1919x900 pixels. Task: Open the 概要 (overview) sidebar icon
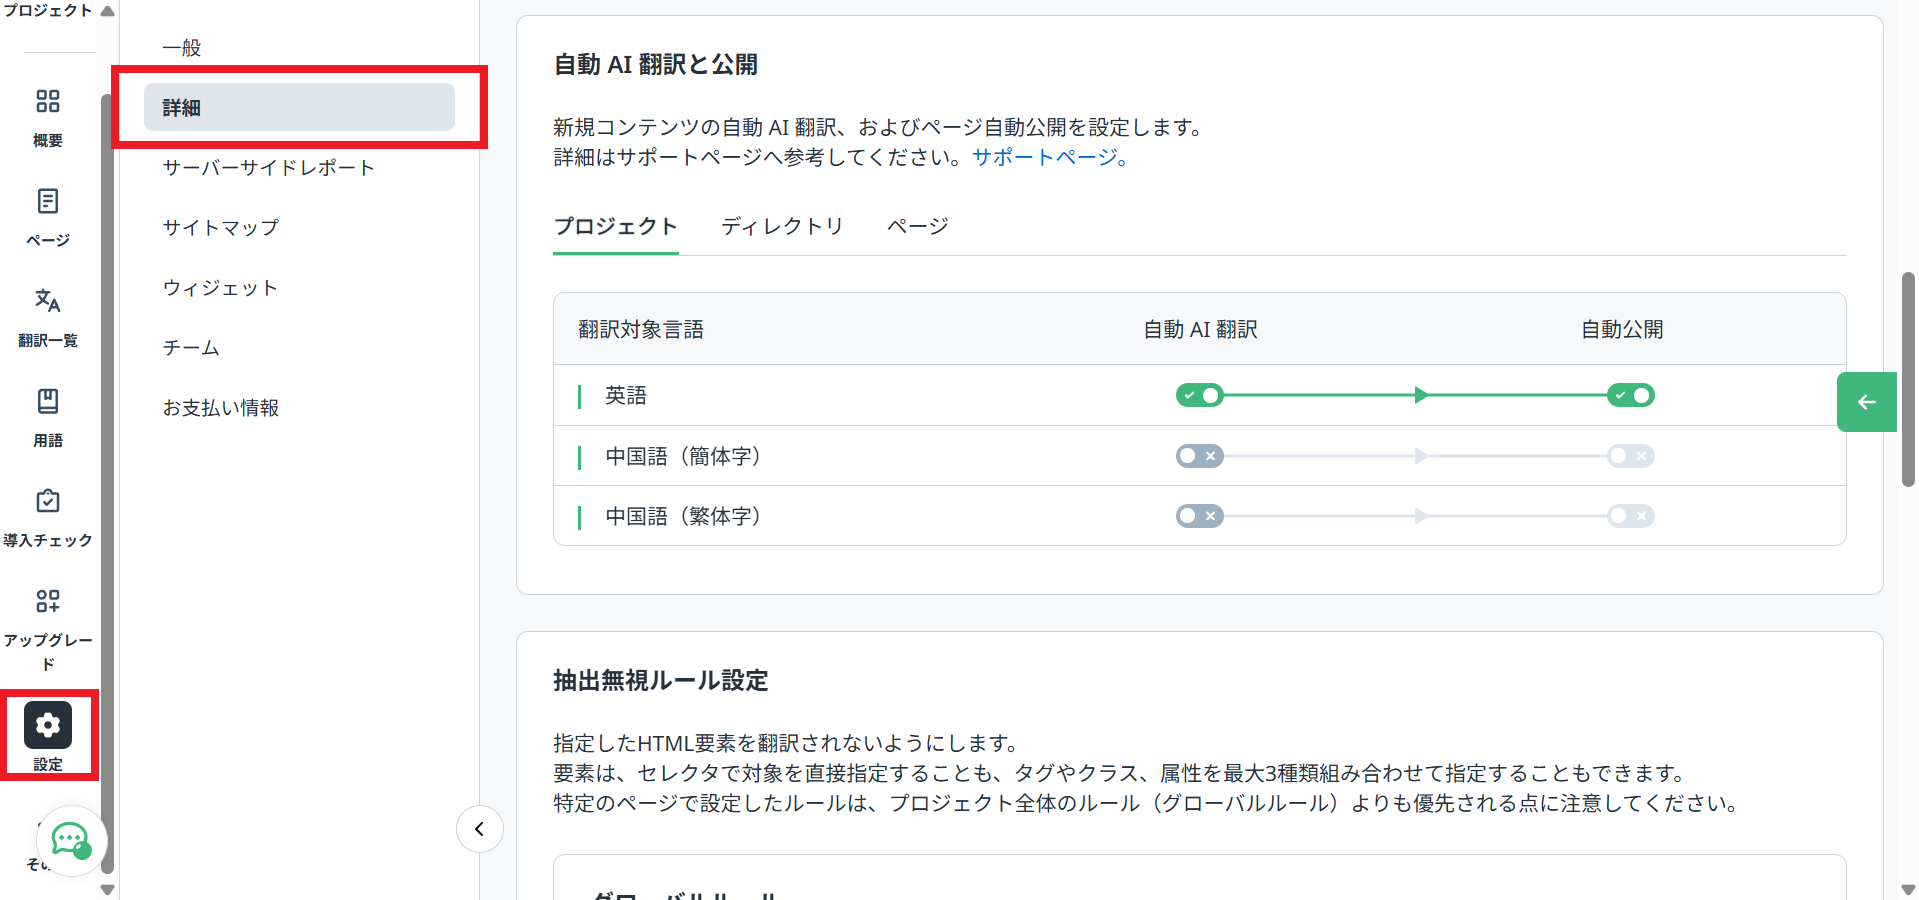point(47,115)
